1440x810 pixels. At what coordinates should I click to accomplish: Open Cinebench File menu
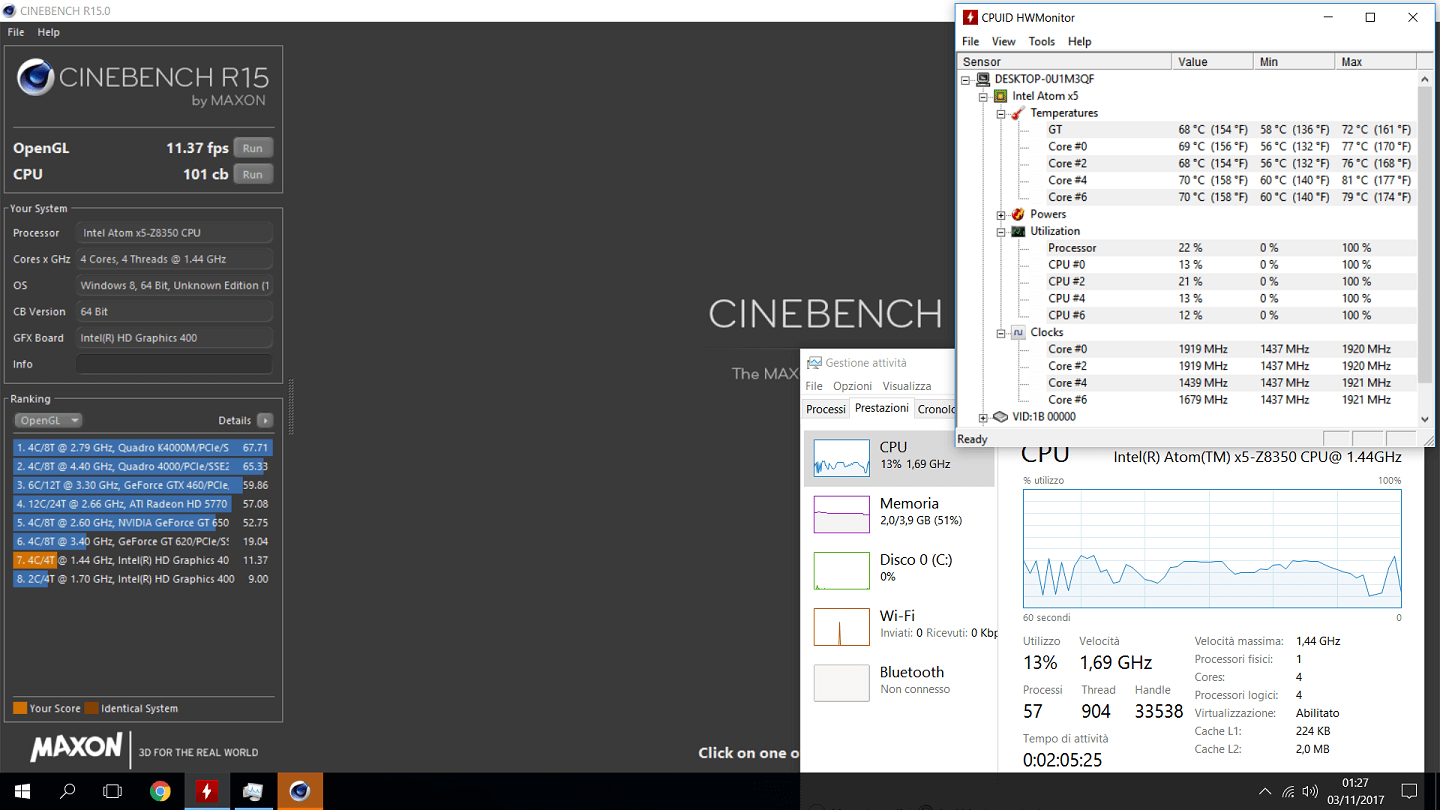16,32
